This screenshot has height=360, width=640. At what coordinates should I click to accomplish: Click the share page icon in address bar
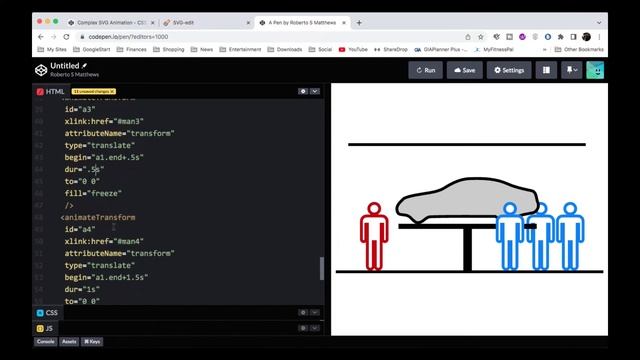pyautogui.click(x=468, y=37)
